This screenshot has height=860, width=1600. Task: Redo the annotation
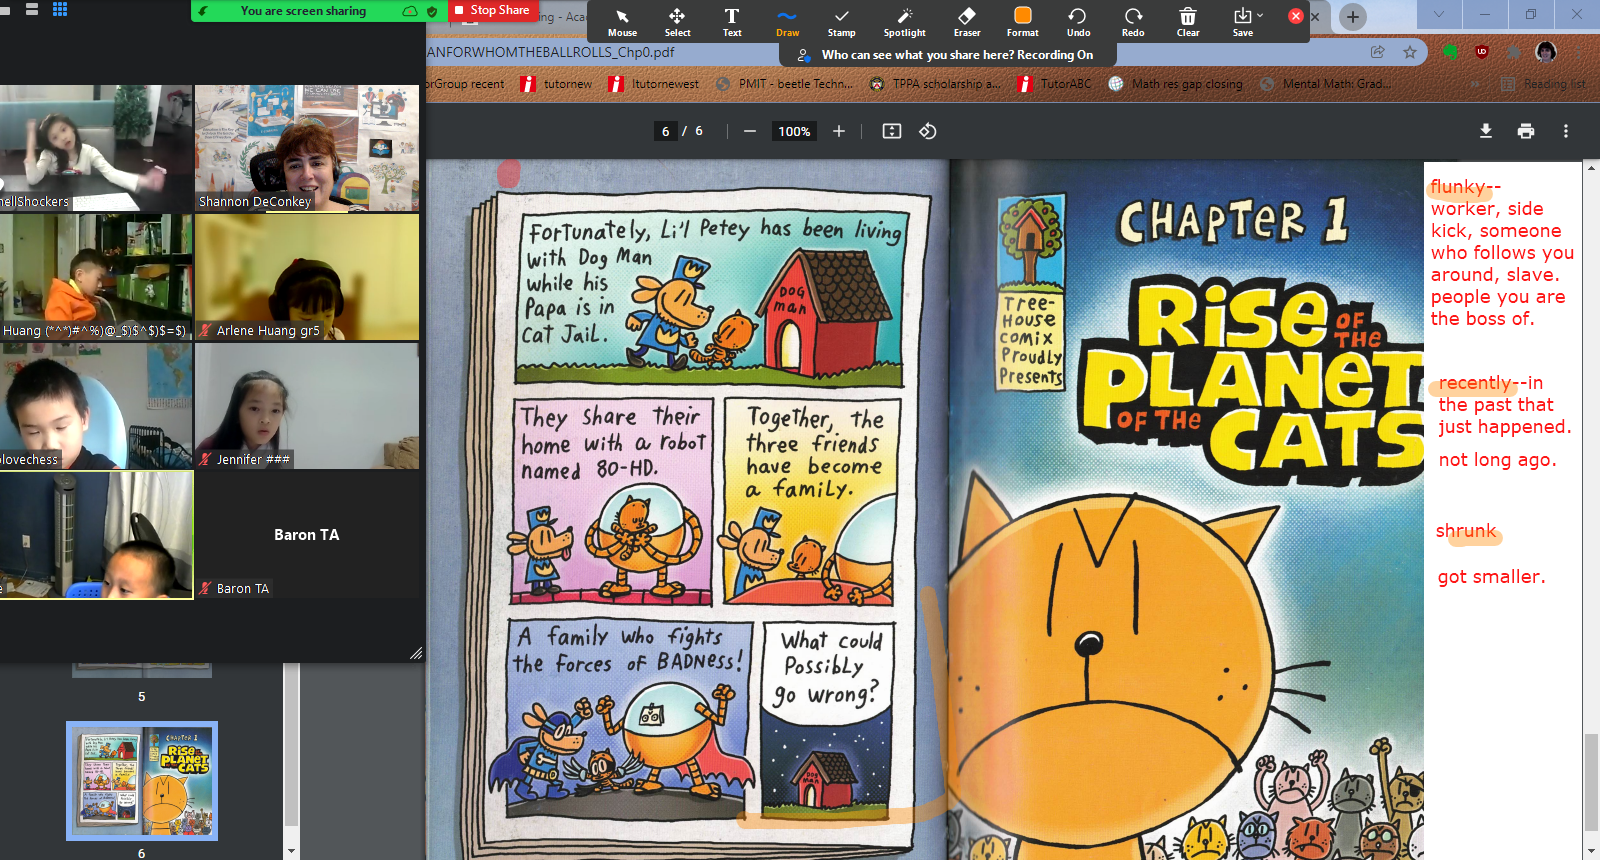[1133, 22]
